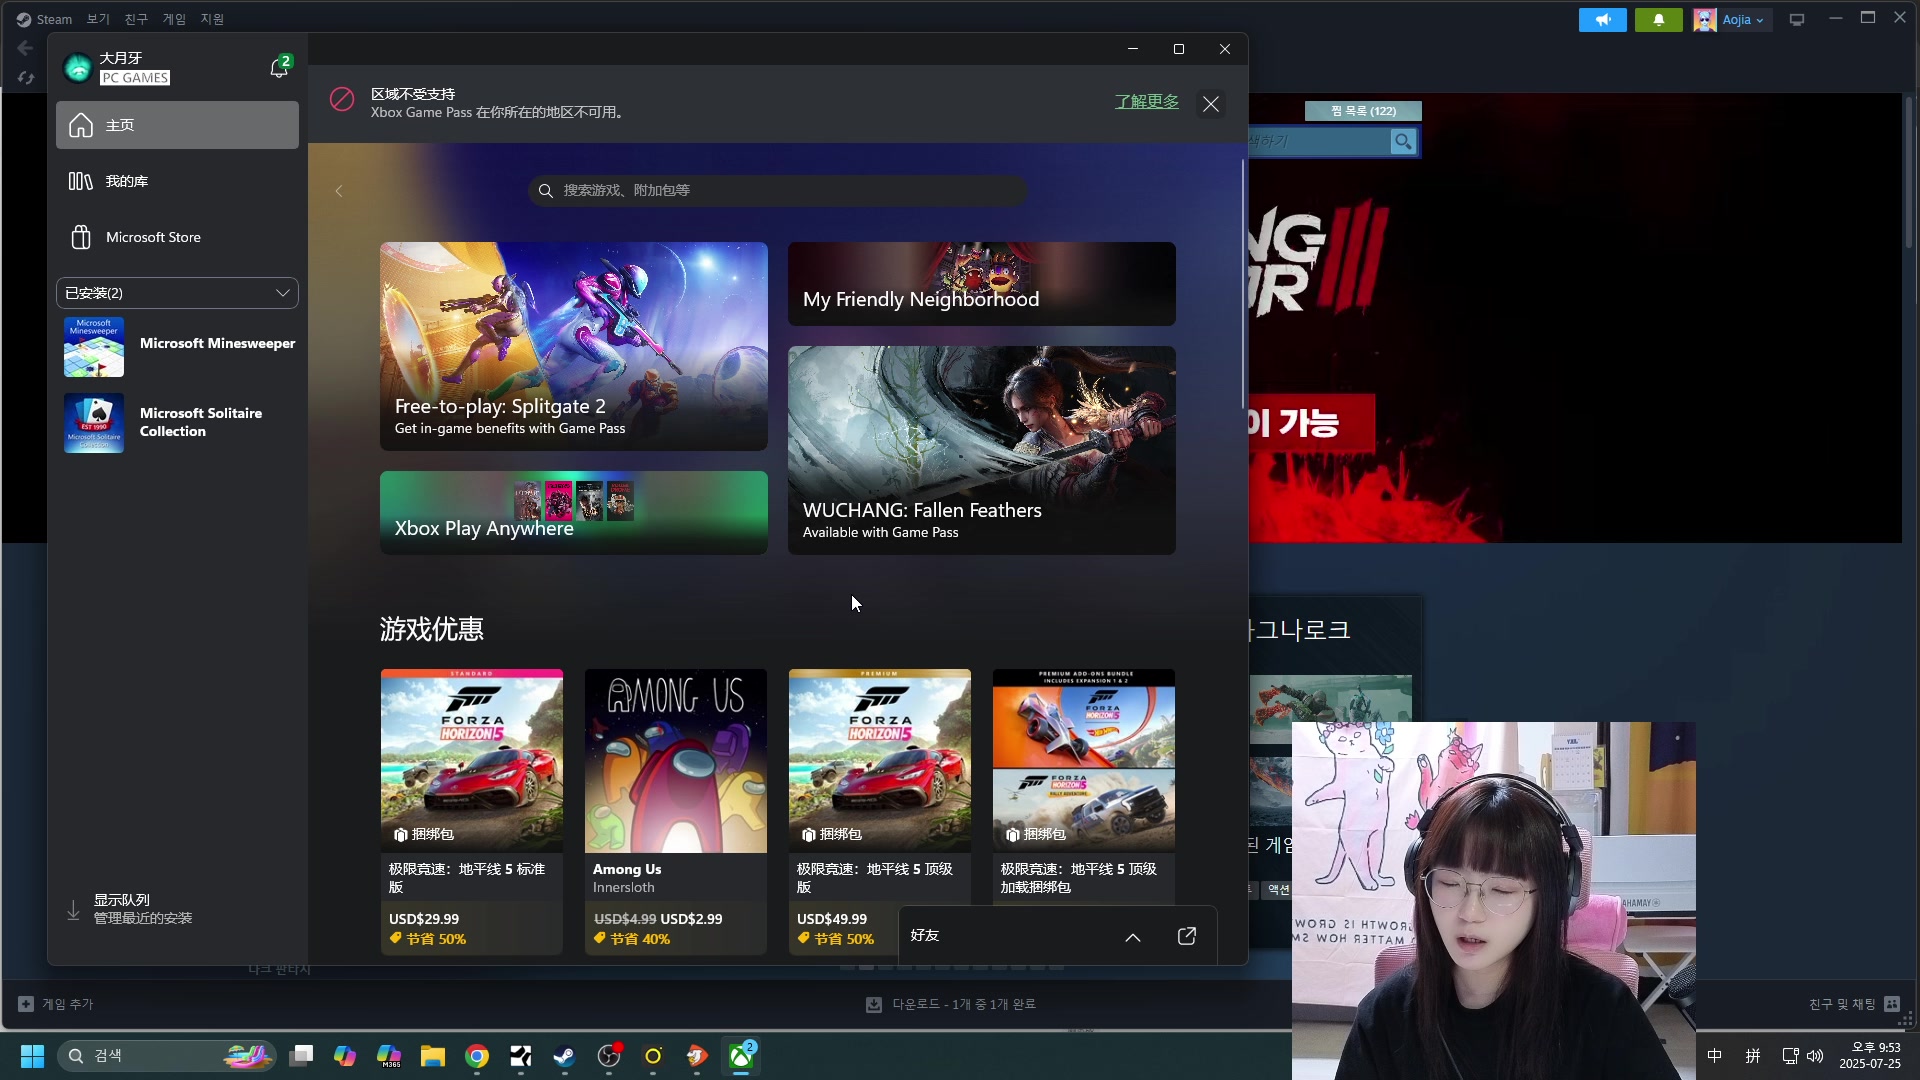Click the 了解更多 link in banner
The height and width of the screenshot is (1080, 1920).
click(1147, 102)
